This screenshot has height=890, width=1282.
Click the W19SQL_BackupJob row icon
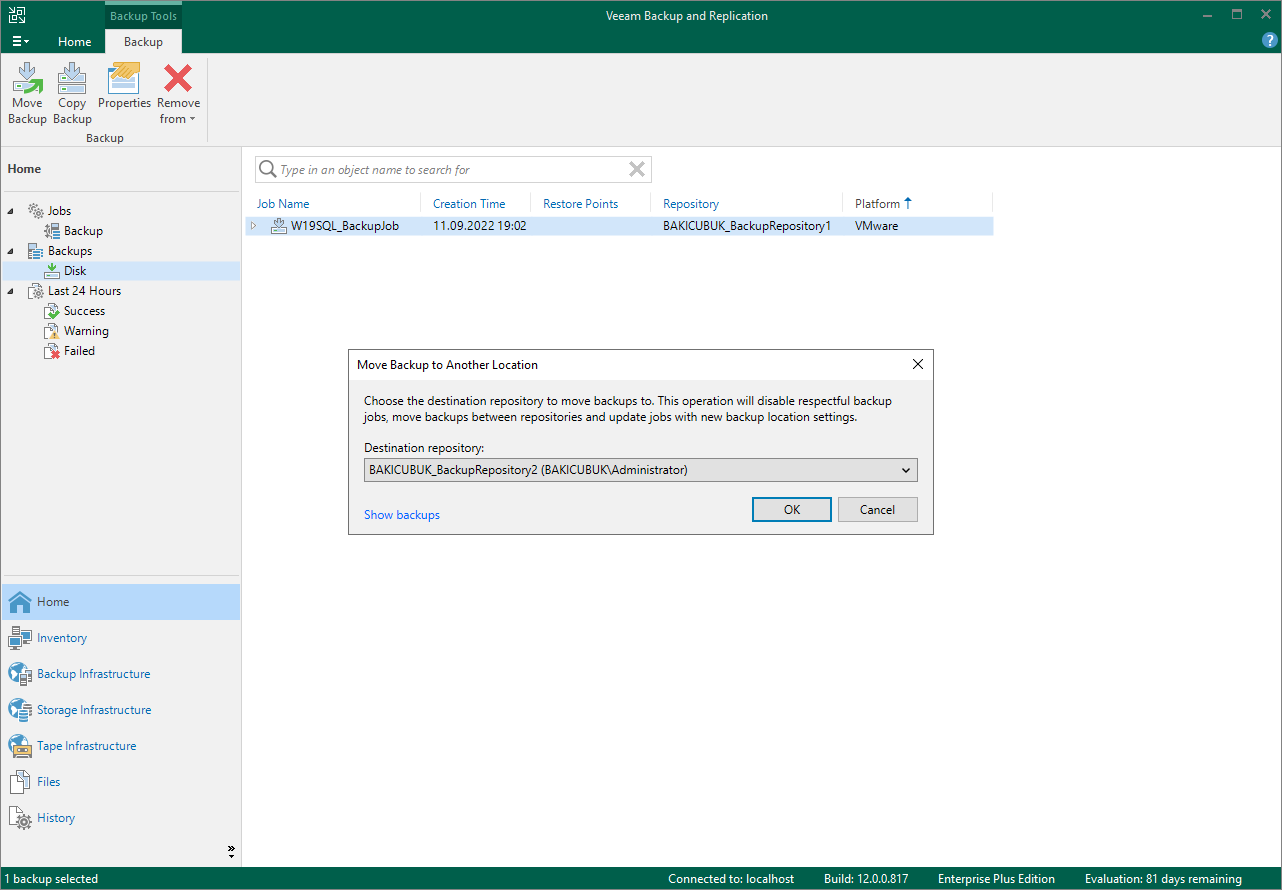tap(279, 226)
